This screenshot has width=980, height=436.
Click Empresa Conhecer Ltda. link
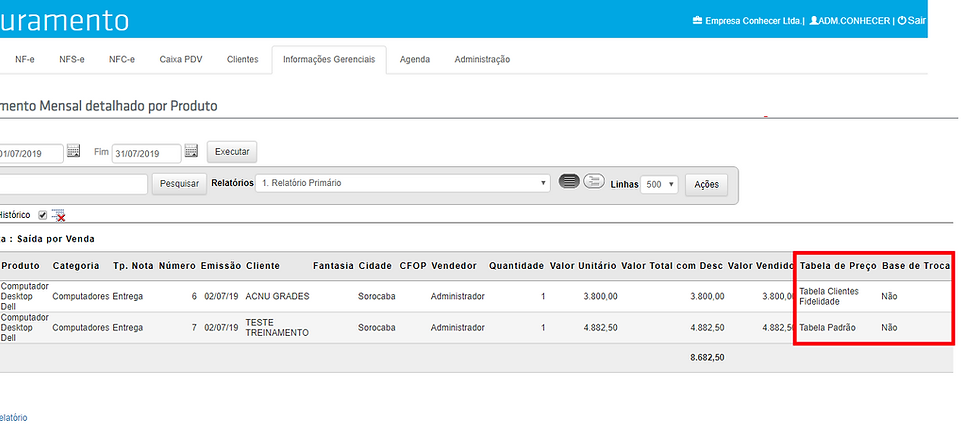[x=753, y=21]
